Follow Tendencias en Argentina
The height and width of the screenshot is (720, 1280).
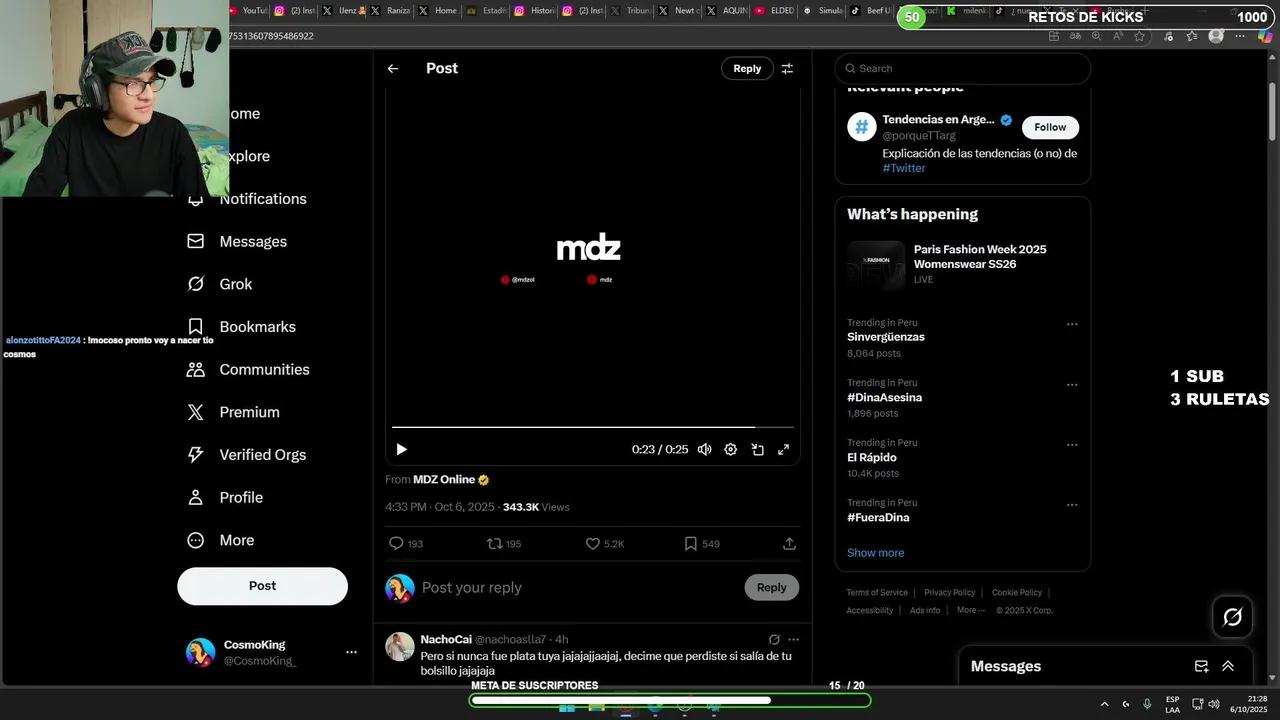1050,127
